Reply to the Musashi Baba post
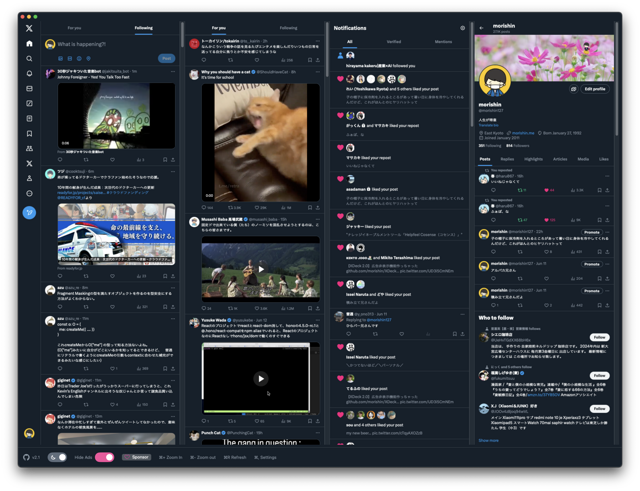This screenshot has height=491, width=640. coord(206,308)
